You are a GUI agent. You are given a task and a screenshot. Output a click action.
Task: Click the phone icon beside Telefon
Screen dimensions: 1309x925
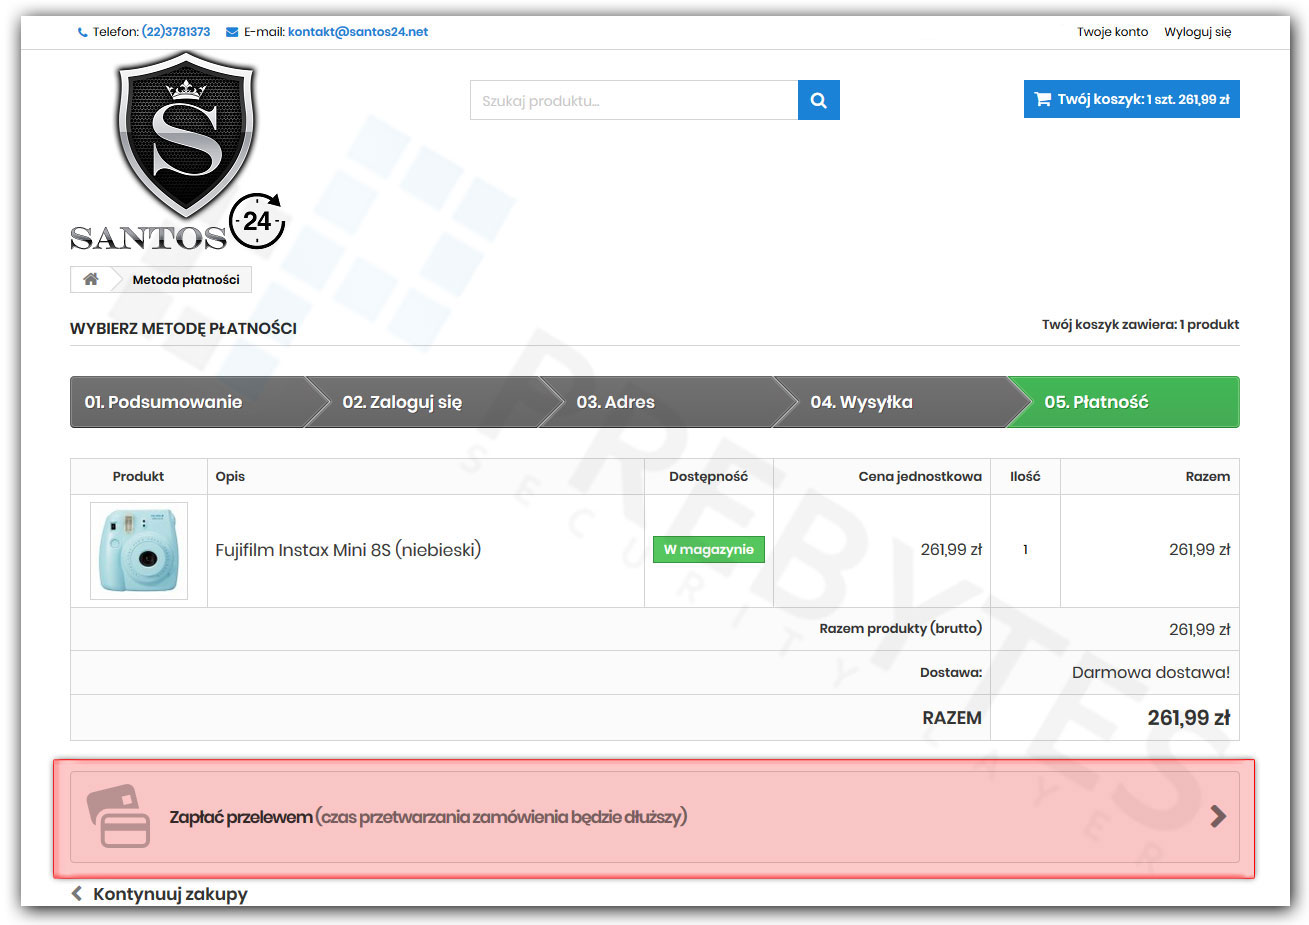(82, 32)
